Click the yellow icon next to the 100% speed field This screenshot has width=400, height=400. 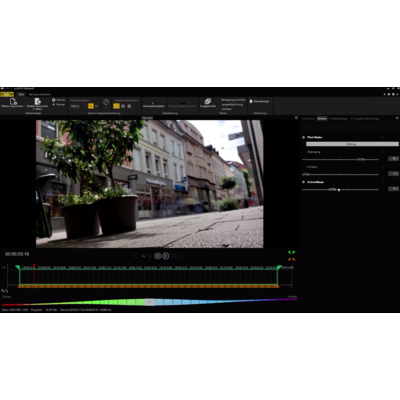point(91,106)
